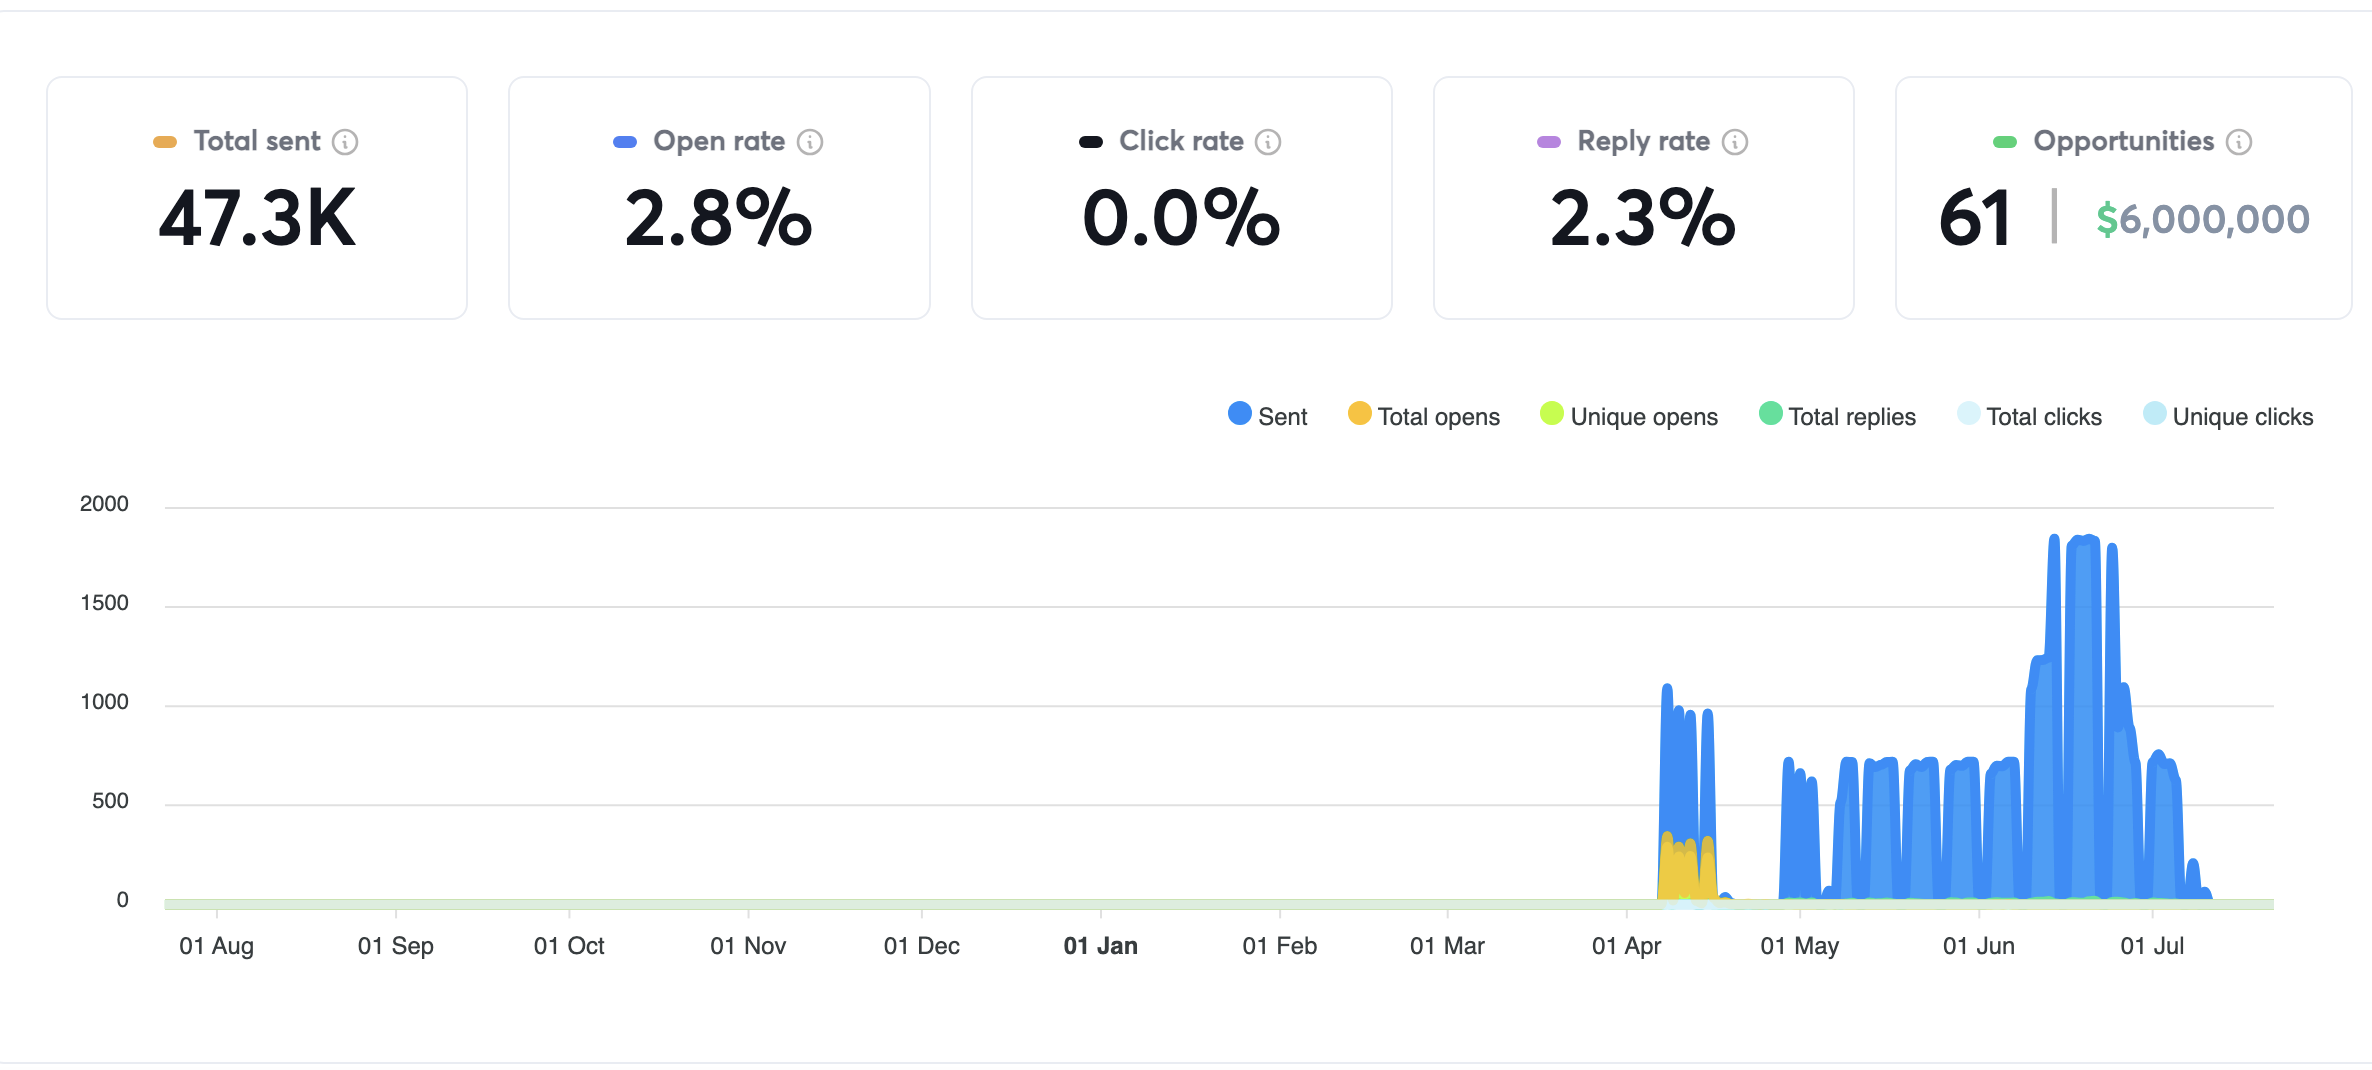
Task: Click the info icon beside Opportunities
Action: [2239, 142]
